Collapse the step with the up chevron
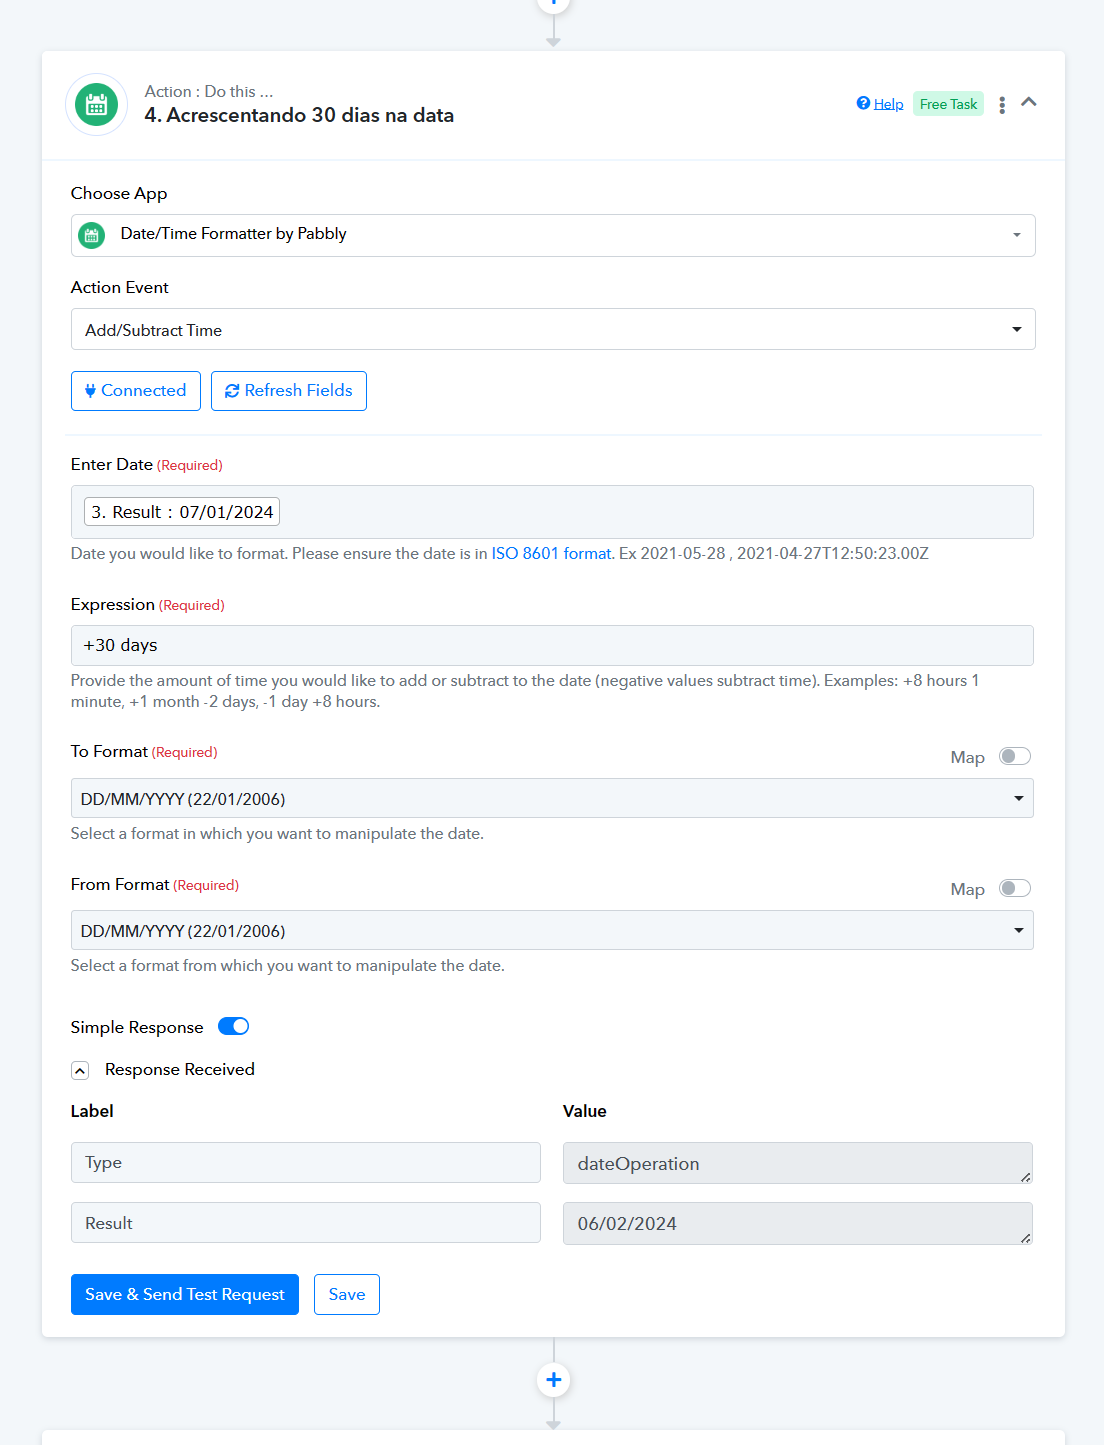This screenshot has width=1104, height=1445. click(x=1029, y=102)
